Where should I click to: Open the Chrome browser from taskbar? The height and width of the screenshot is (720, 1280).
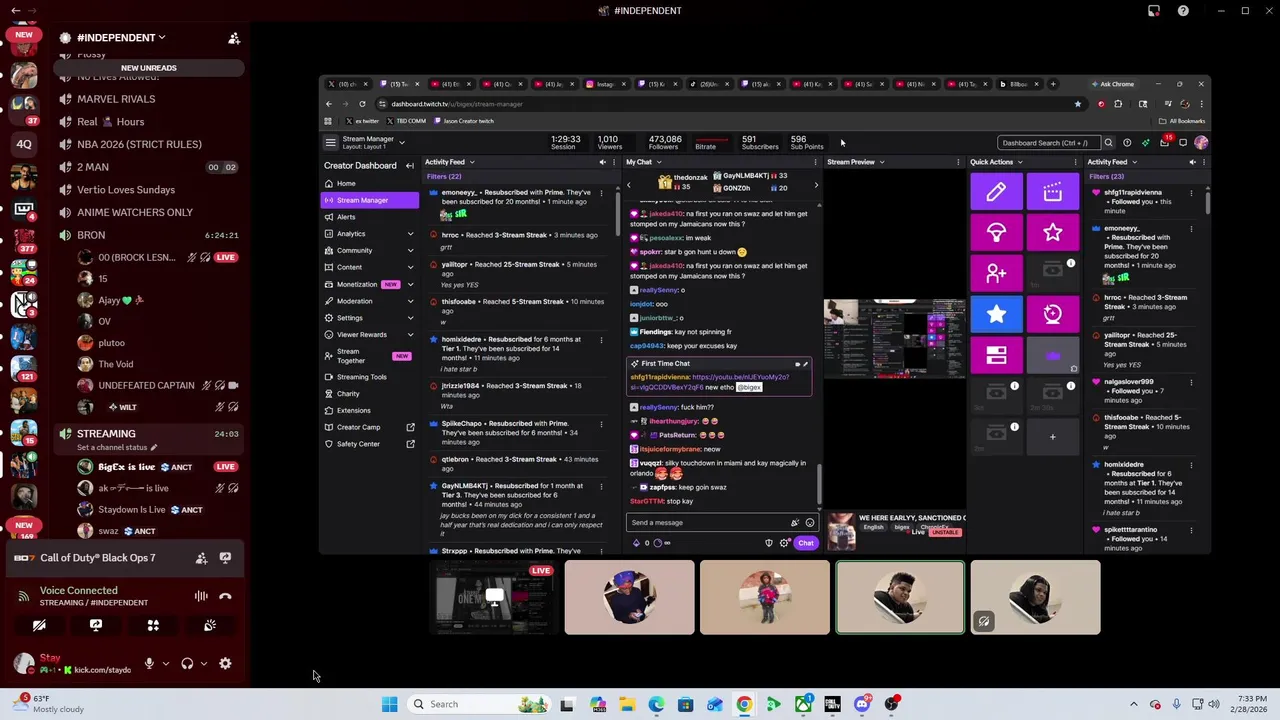click(x=744, y=704)
